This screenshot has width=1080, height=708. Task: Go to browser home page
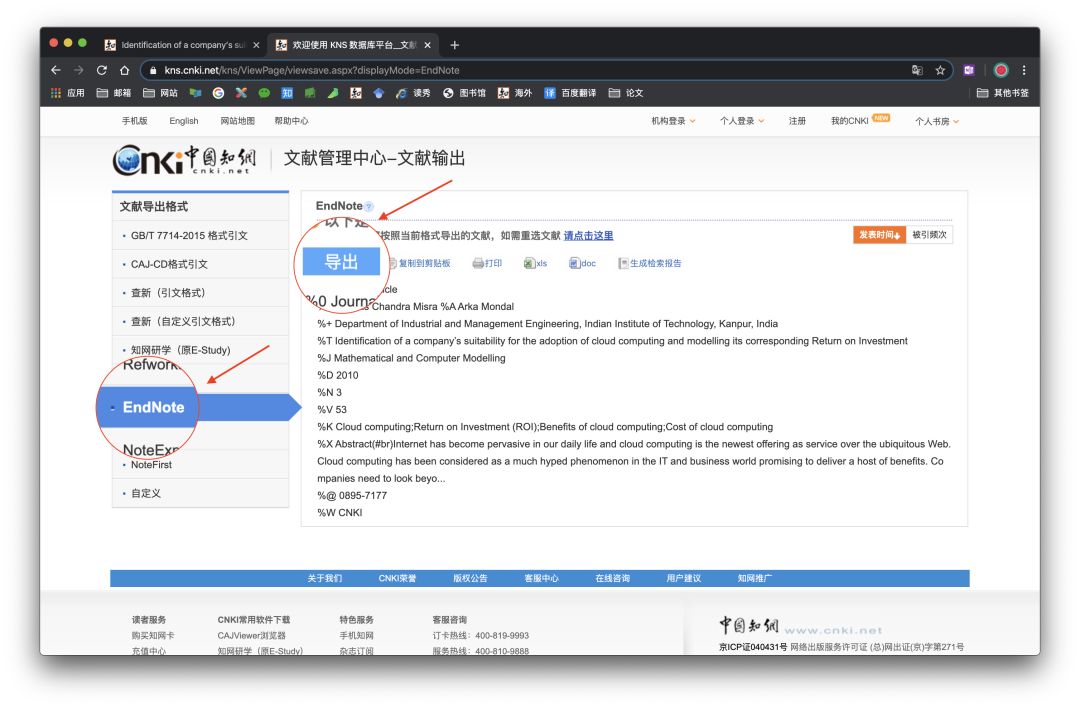pyautogui.click(x=125, y=70)
